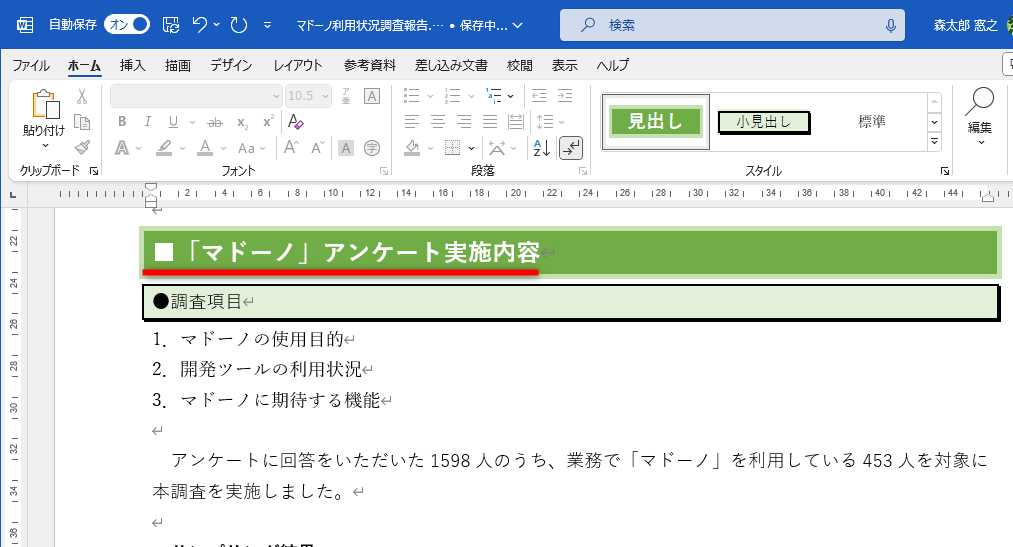The width and height of the screenshot is (1013, 547).
Task: Switch to the デザイン tab
Action: click(x=231, y=65)
